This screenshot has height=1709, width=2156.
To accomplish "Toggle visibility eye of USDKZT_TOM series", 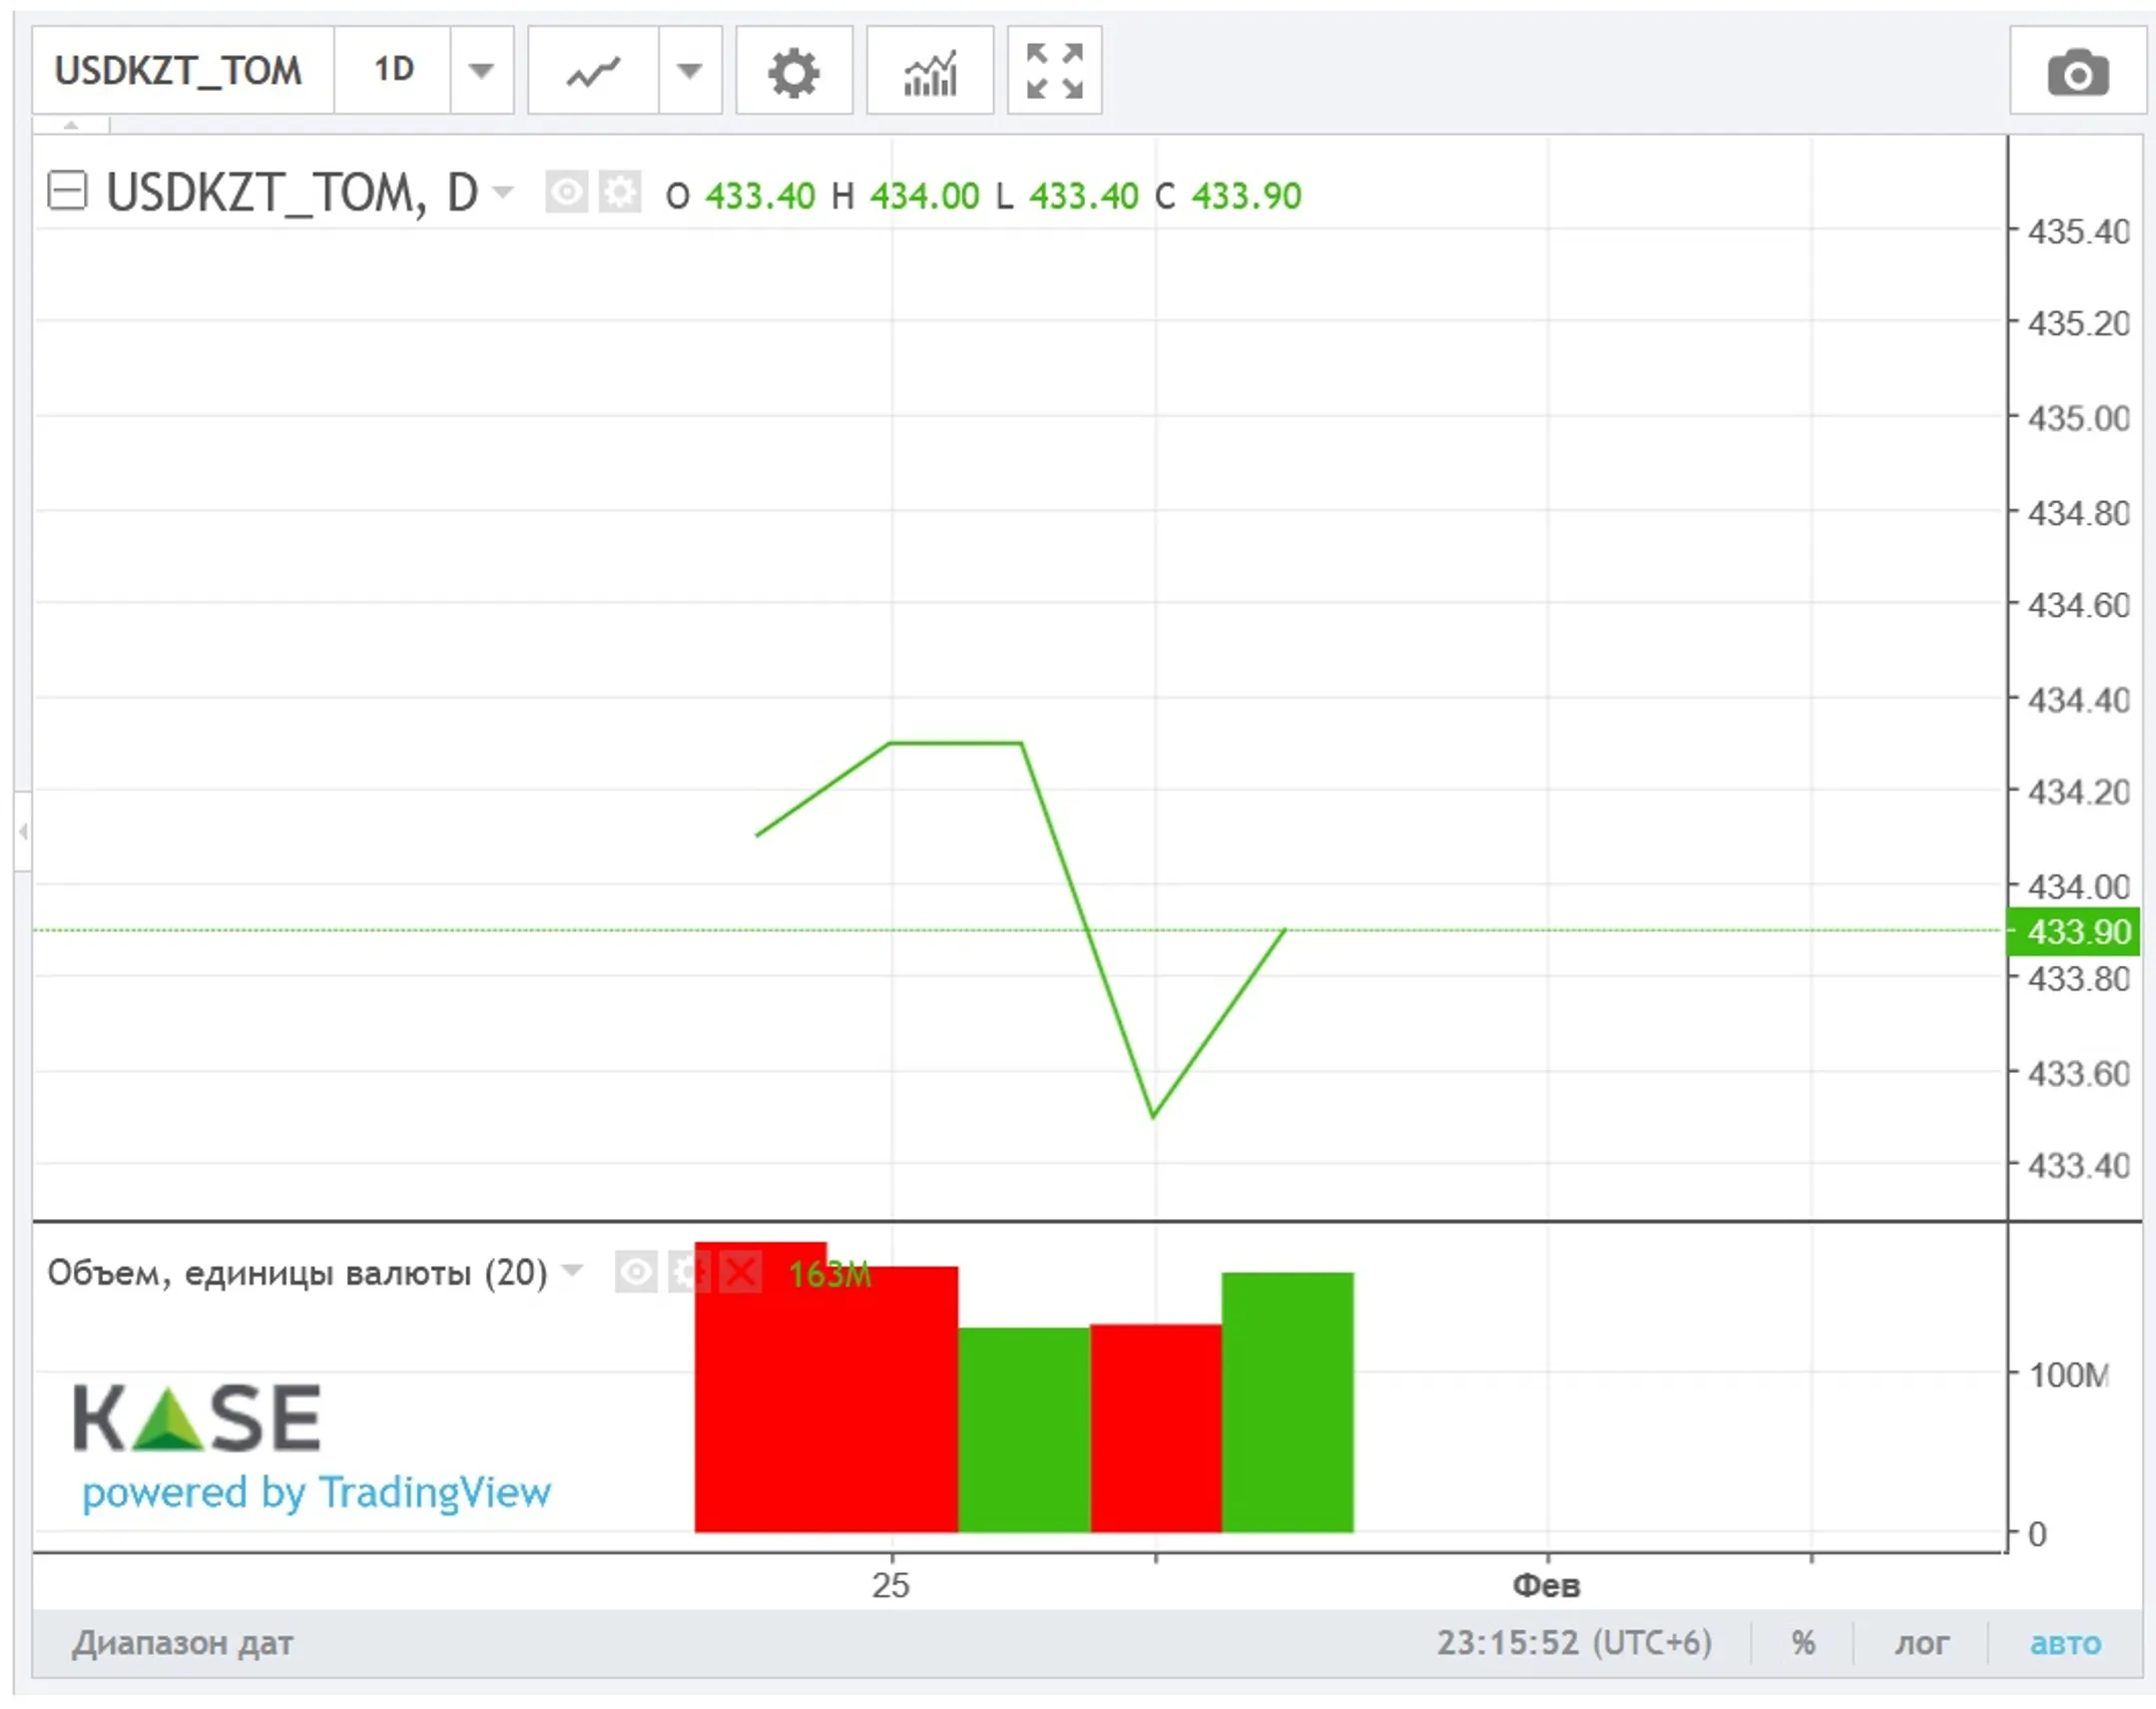I will (x=566, y=192).
